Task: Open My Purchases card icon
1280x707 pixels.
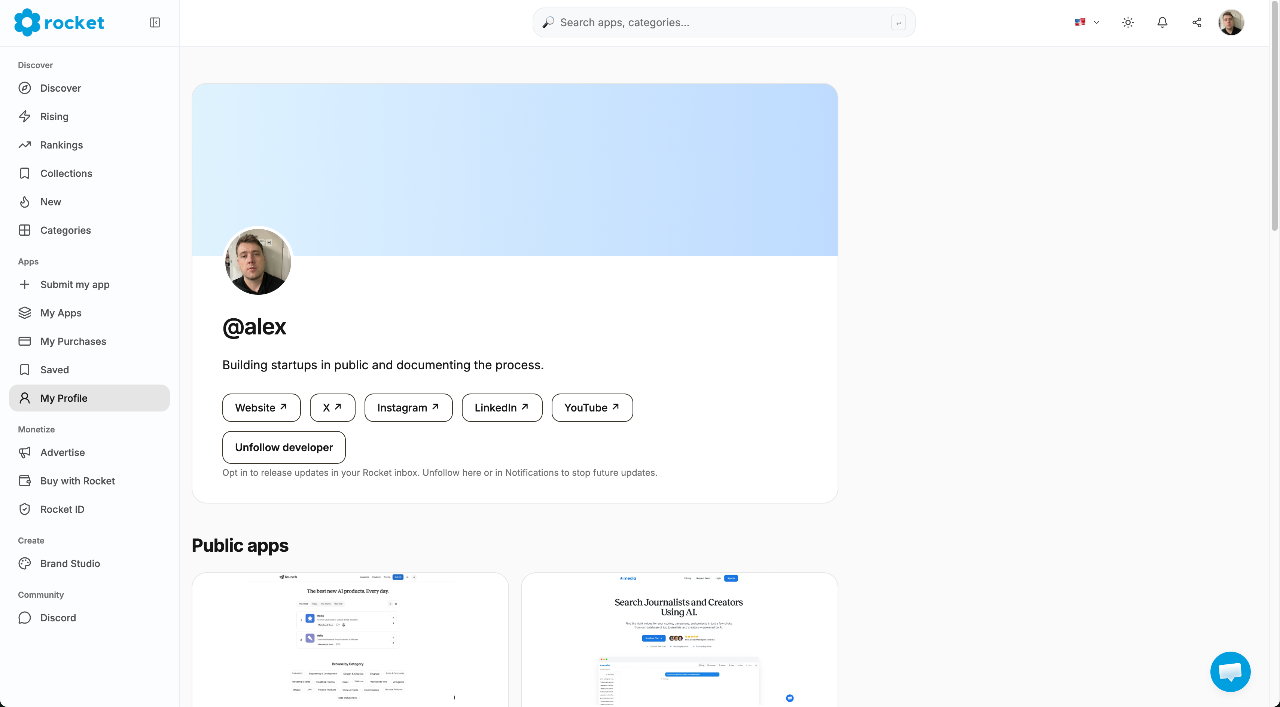Action: coord(25,341)
